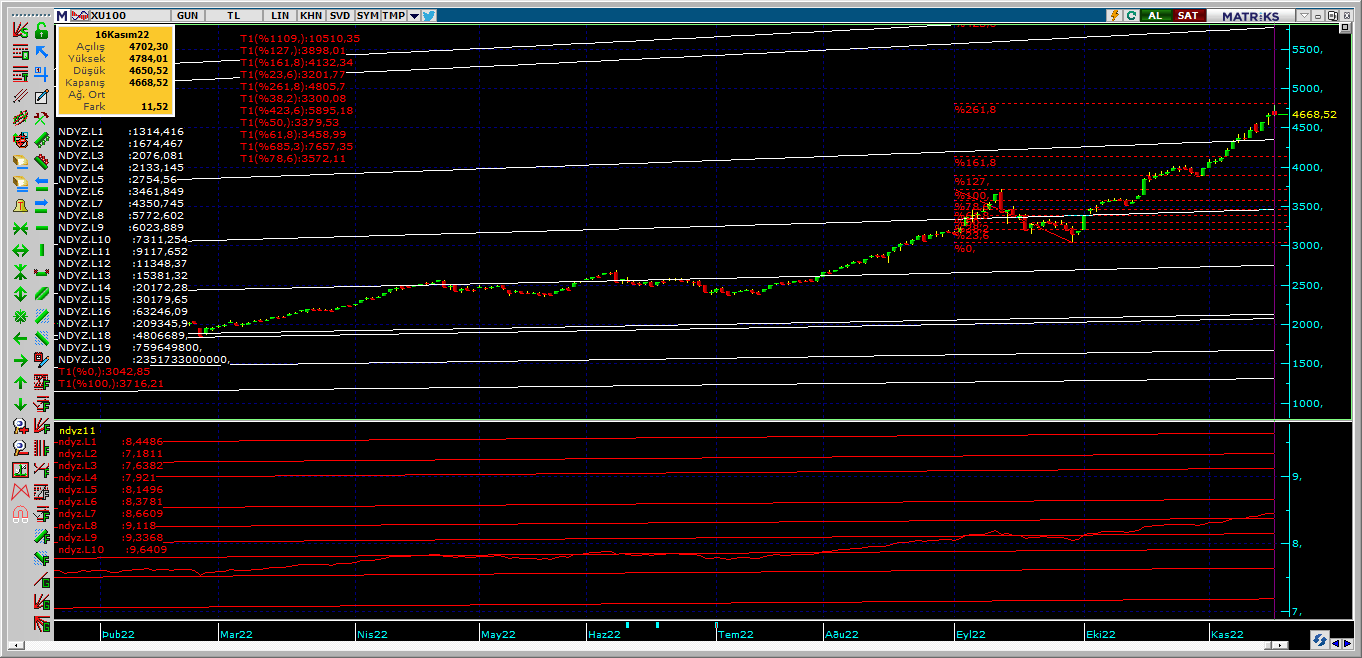This screenshot has width=1362, height=658.
Task: Toggle the SVD button
Action: (340, 16)
